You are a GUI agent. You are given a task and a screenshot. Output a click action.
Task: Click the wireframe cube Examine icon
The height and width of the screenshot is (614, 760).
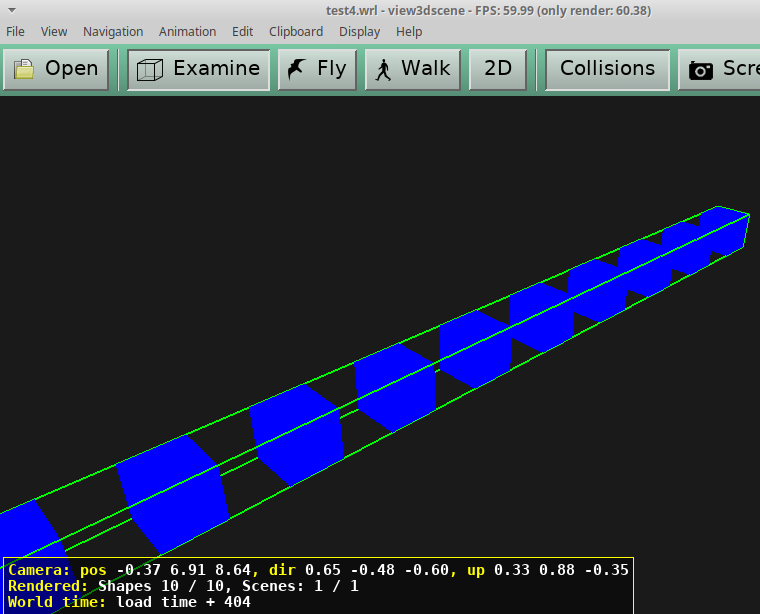click(150, 70)
